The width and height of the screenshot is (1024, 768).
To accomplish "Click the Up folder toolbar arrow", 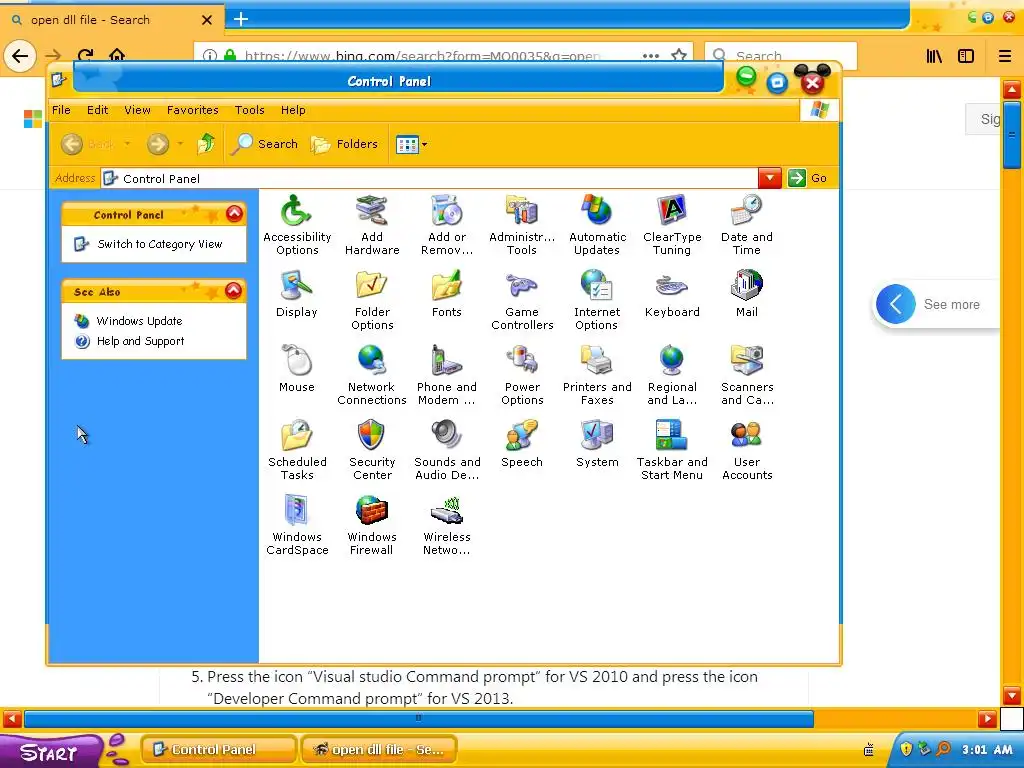I will (206, 143).
